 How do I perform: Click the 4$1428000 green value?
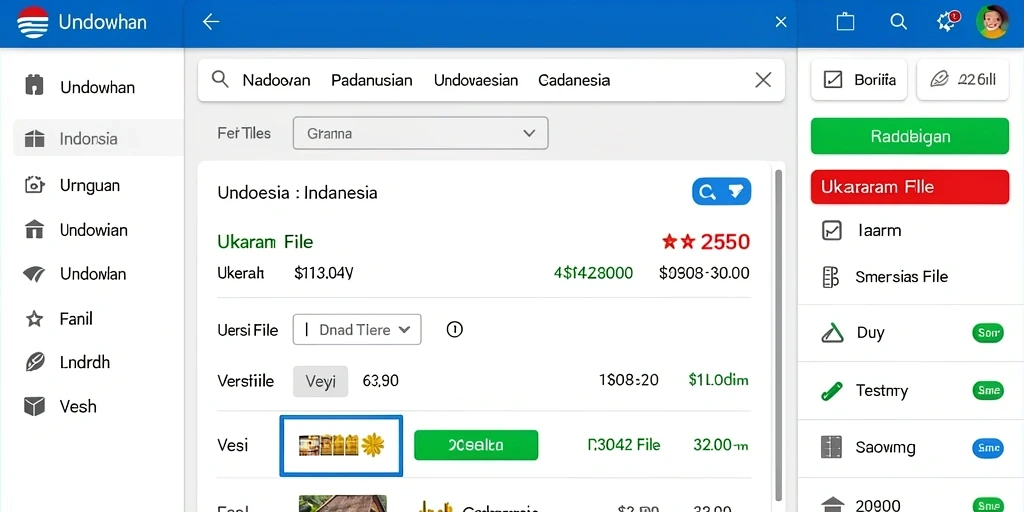[593, 273]
